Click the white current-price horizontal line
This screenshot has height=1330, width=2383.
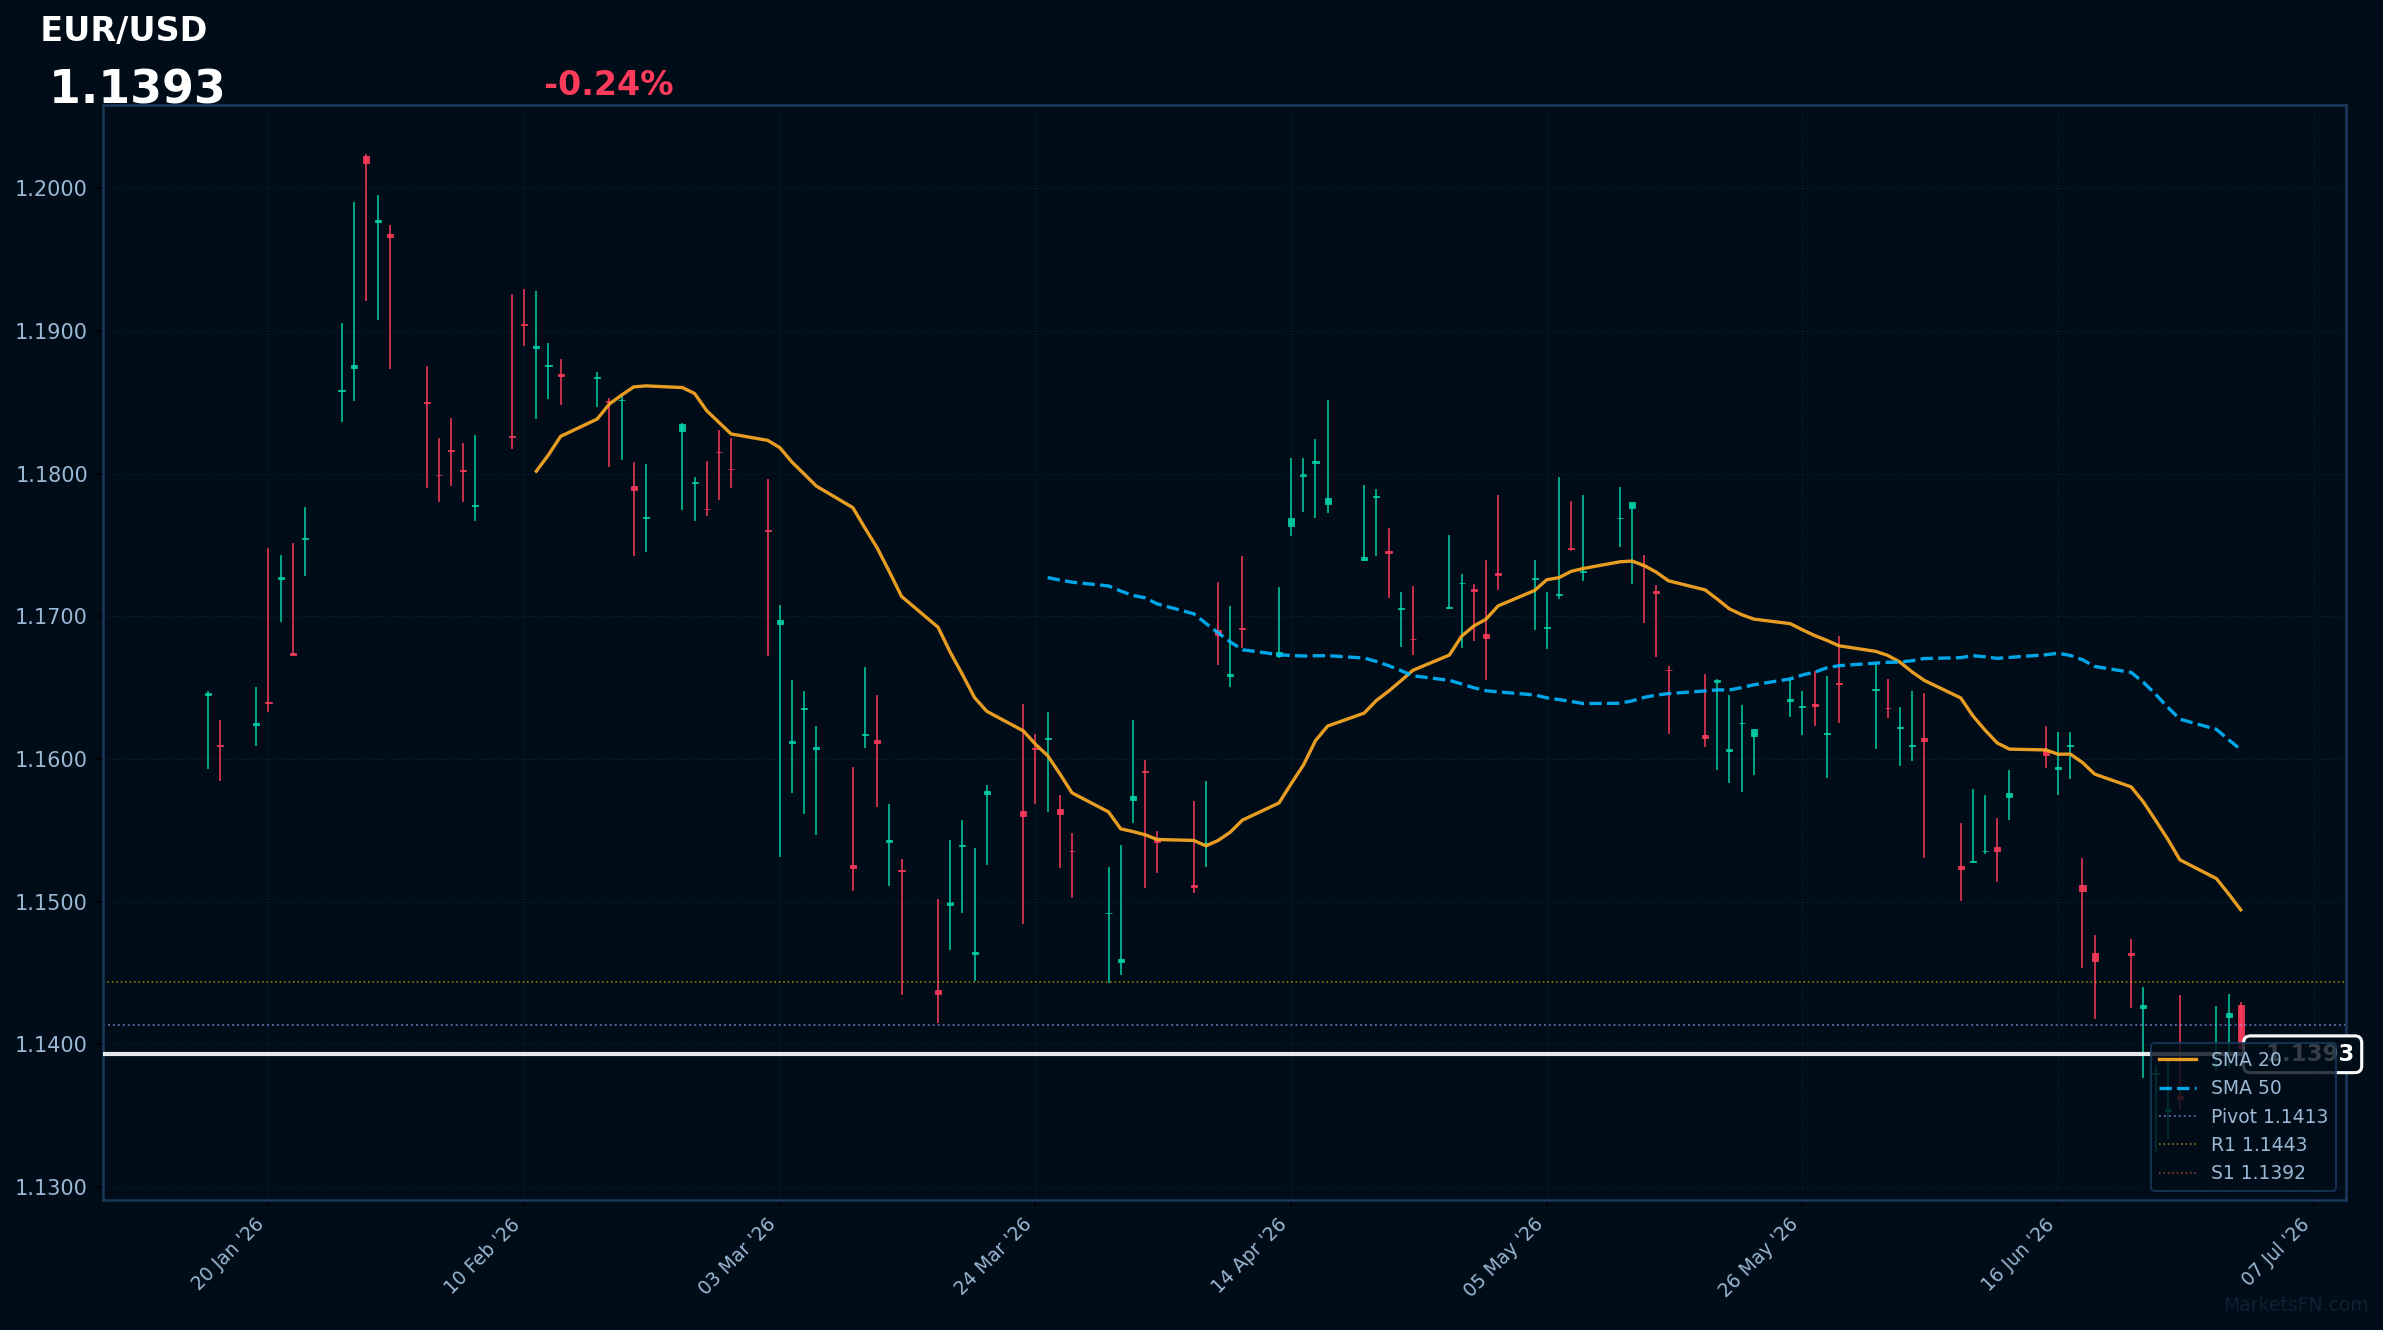click(x=1173, y=1054)
